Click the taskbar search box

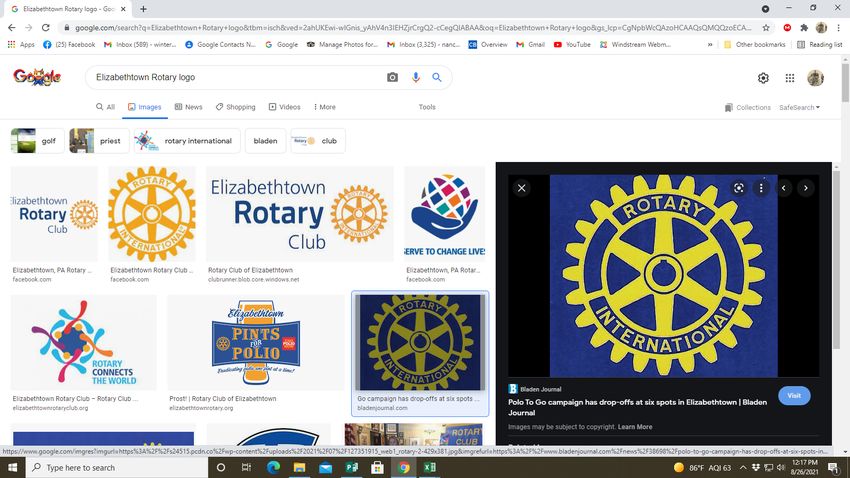(x=117, y=467)
